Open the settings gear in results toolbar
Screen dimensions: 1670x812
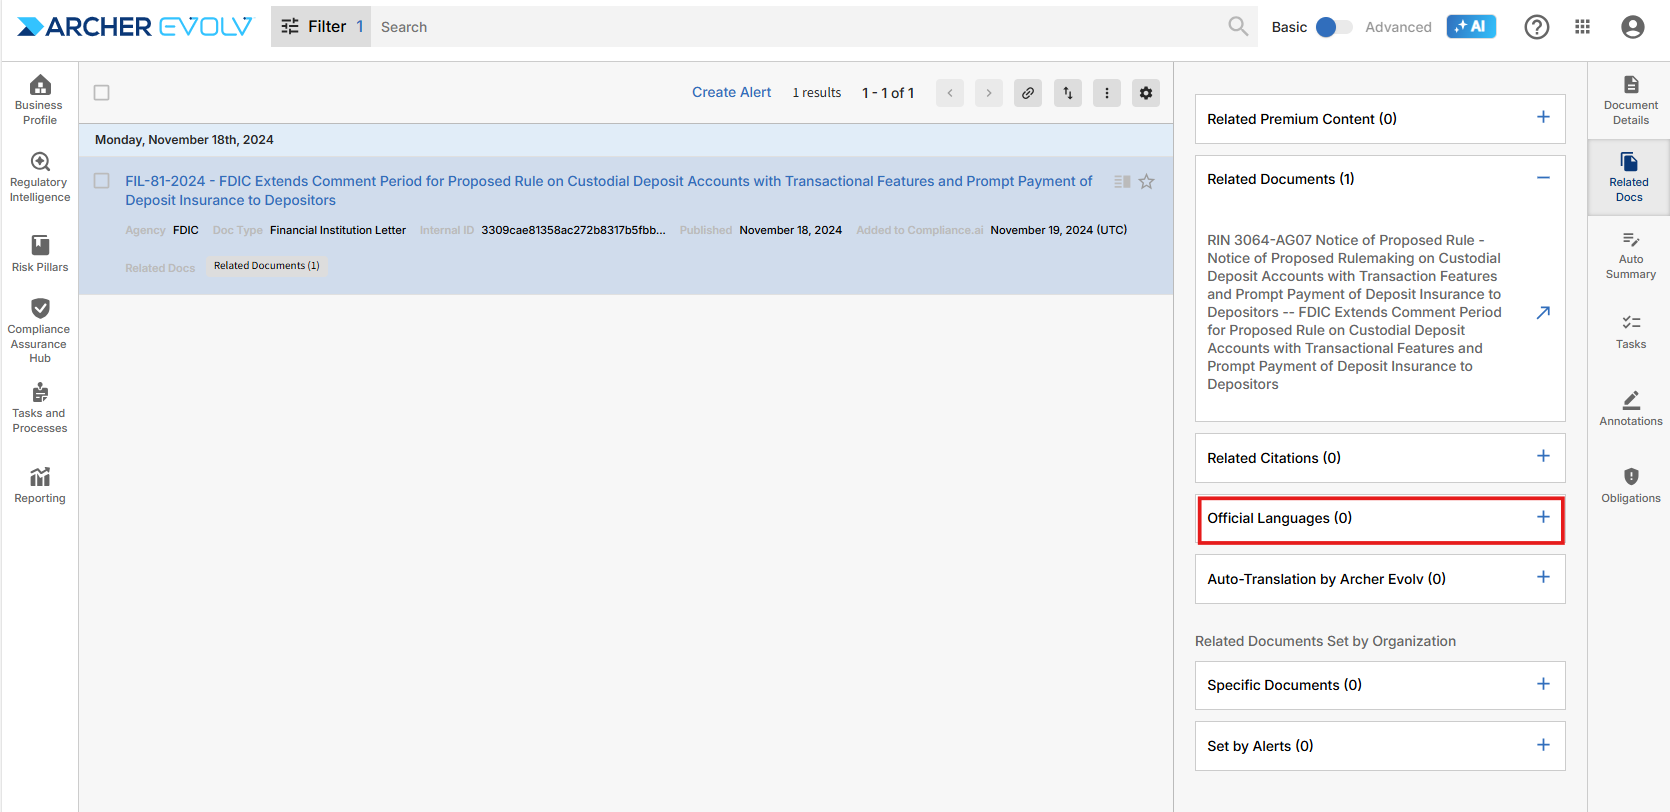pos(1145,93)
